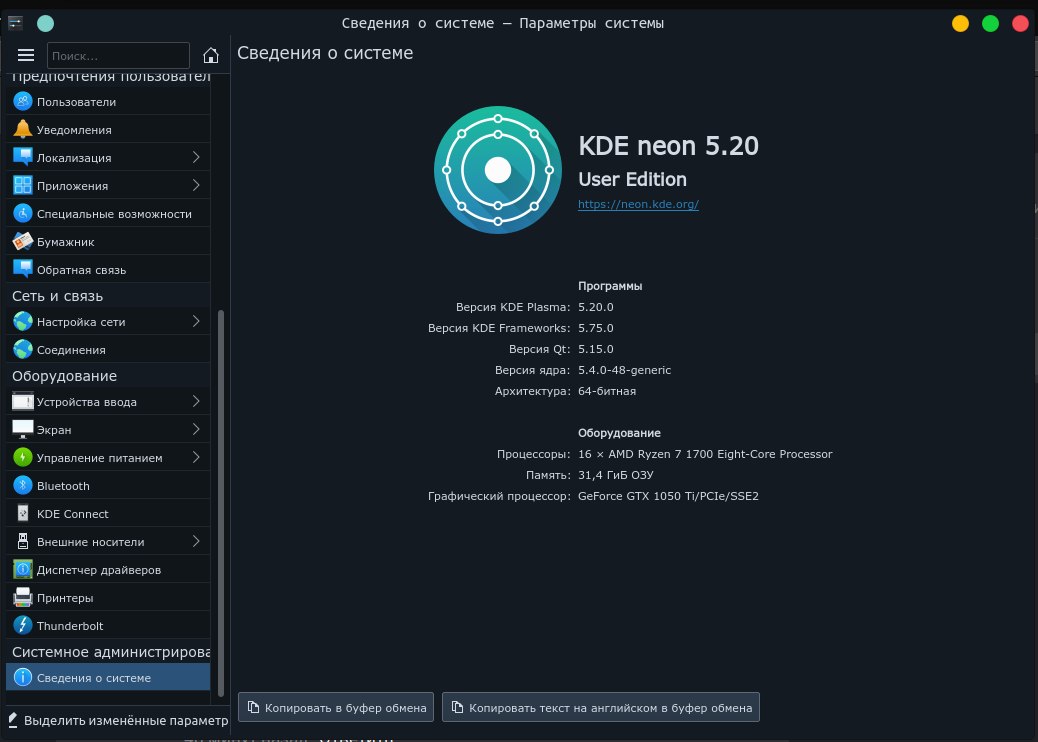The width and height of the screenshot is (1038, 742).
Task: Click the teal pin-on-all-desktops titlebar button
Action: coord(45,23)
